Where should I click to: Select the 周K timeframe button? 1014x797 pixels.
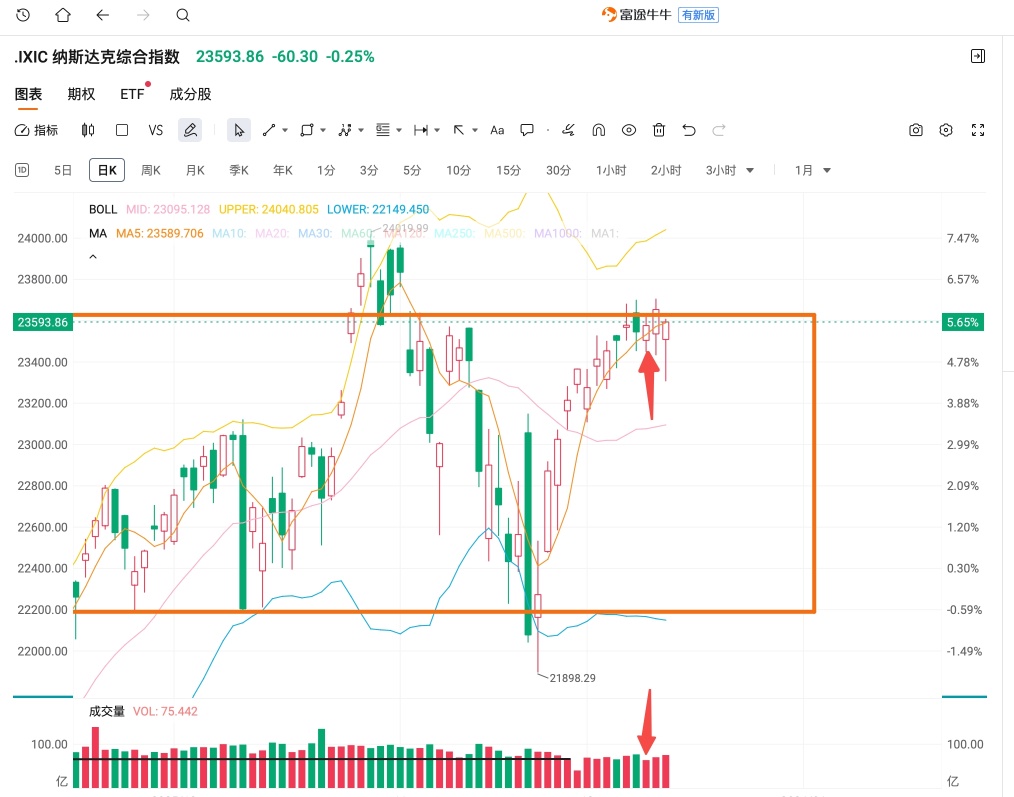pyautogui.click(x=151, y=170)
